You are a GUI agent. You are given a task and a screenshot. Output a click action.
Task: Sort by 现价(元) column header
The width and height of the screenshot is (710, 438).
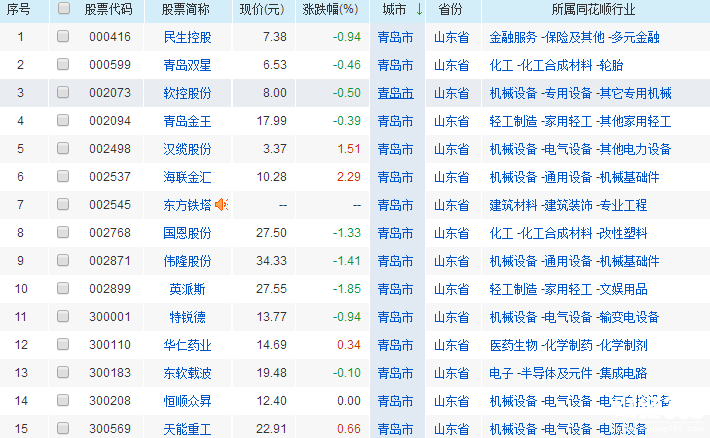pos(262,9)
